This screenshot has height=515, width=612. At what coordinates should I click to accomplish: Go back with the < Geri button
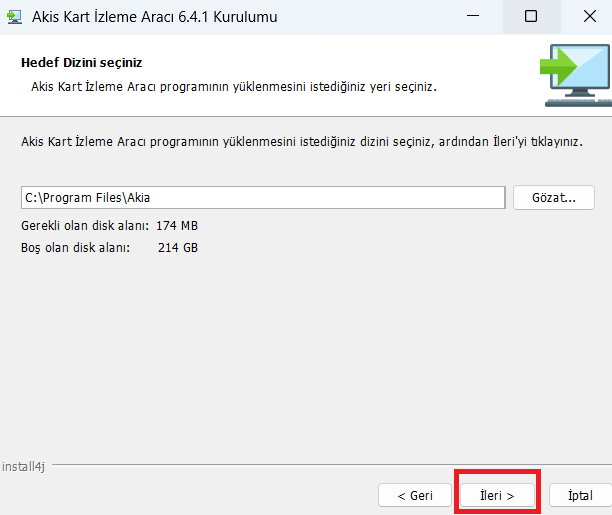pos(415,495)
